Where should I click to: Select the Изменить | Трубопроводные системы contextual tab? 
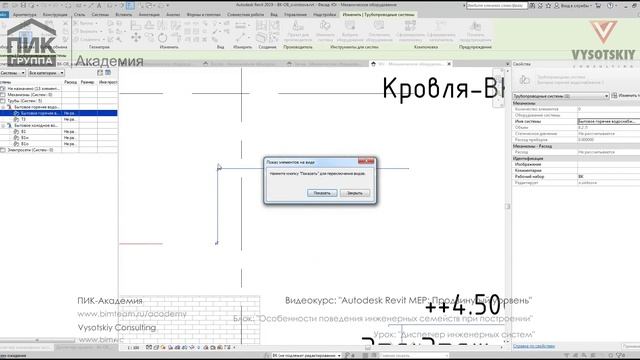[x=378, y=14]
